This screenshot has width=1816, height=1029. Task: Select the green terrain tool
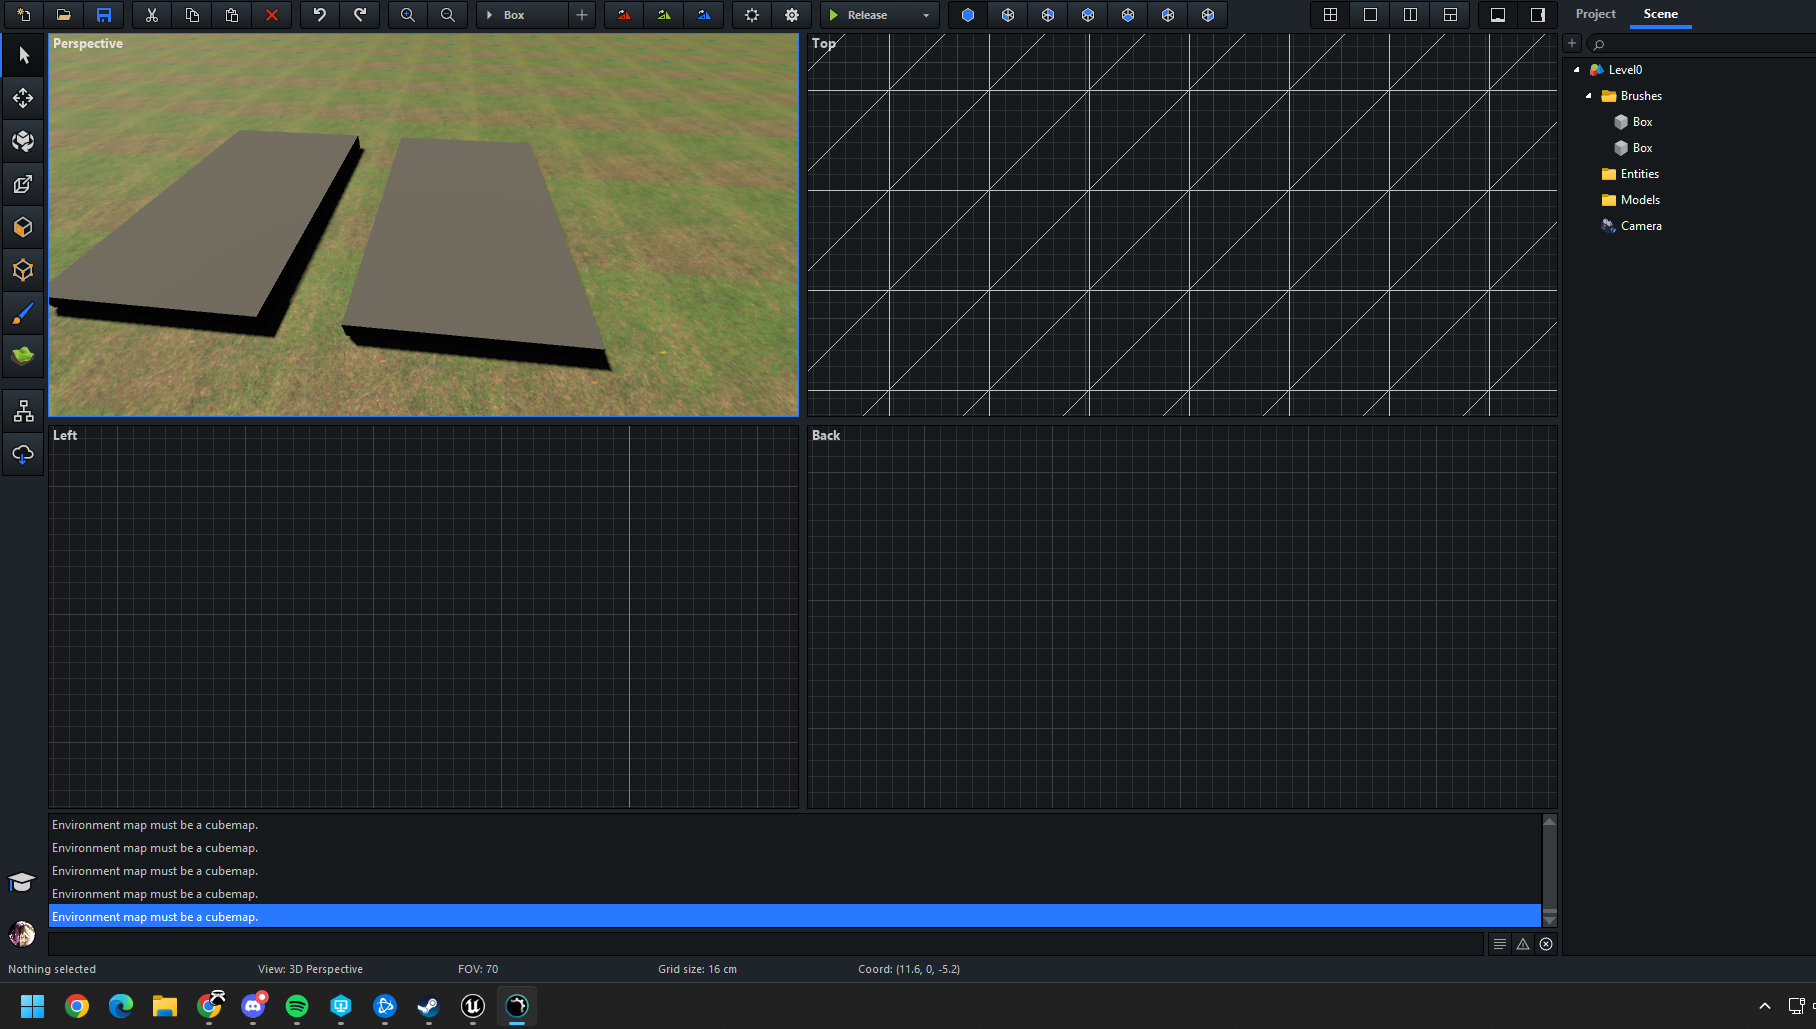pyautogui.click(x=23, y=356)
